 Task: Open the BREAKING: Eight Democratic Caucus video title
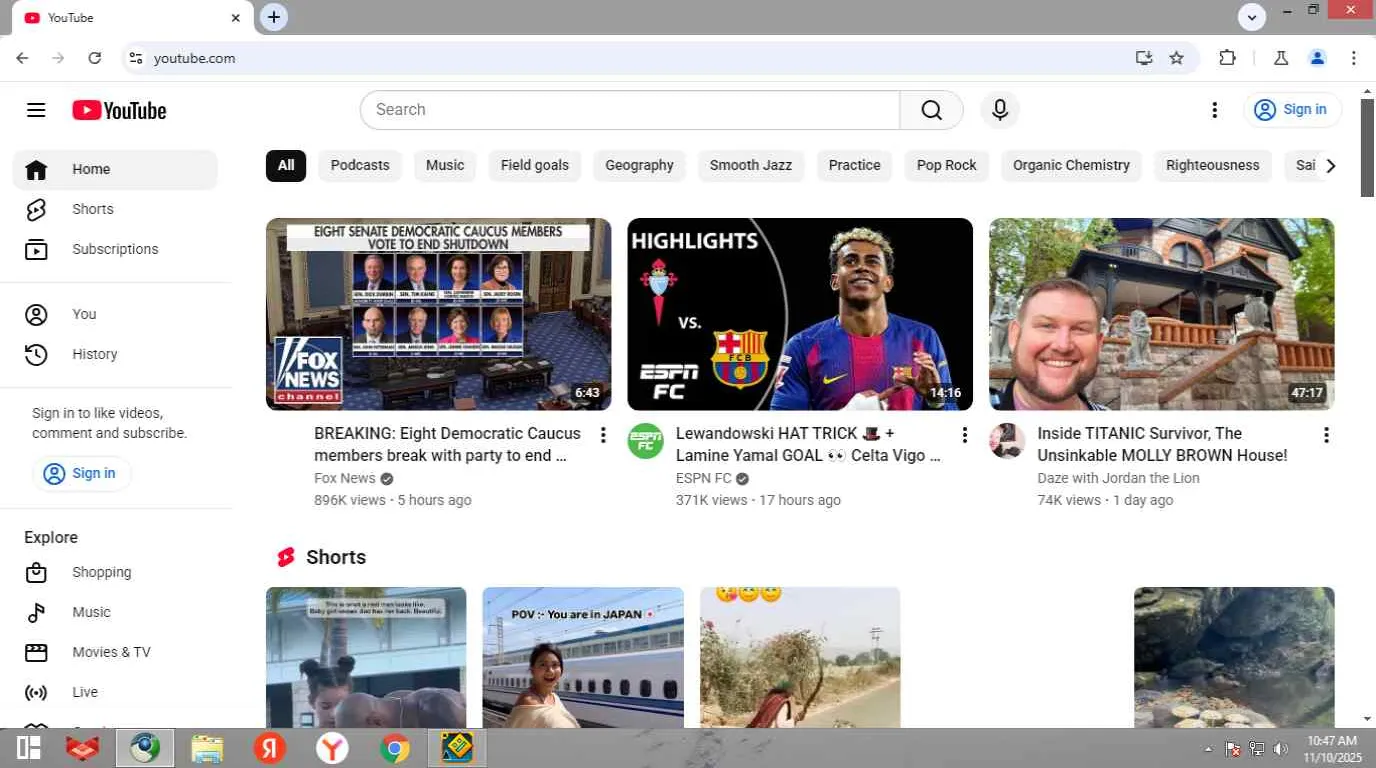click(x=448, y=445)
